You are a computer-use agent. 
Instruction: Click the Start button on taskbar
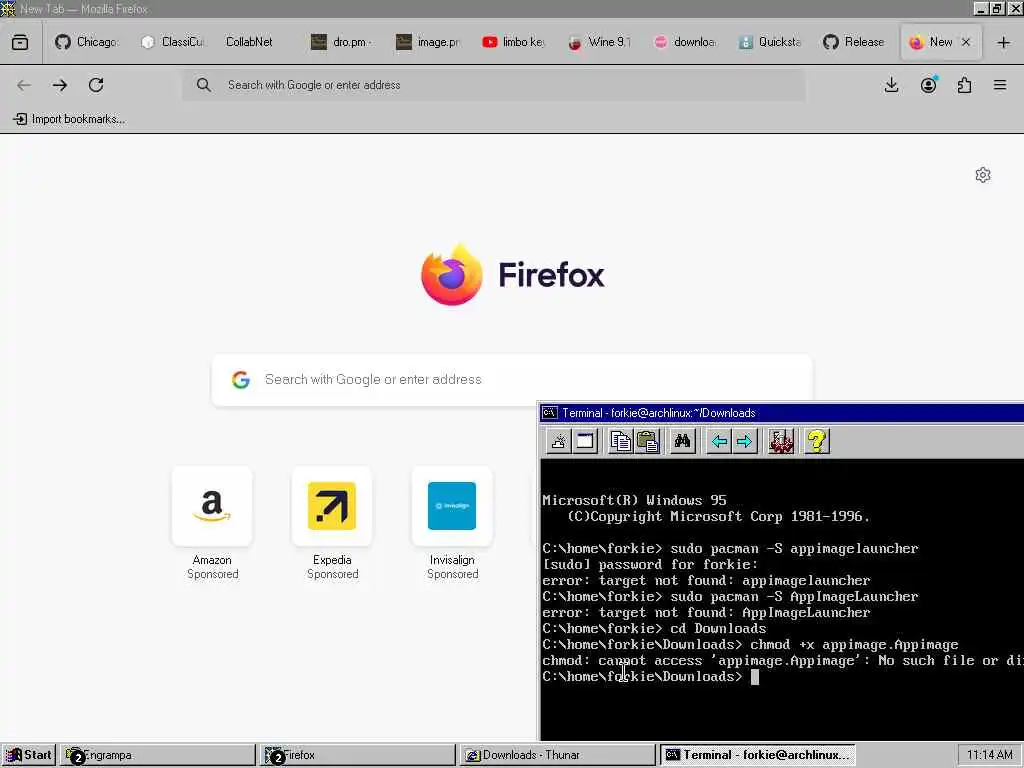pyautogui.click(x=29, y=755)
